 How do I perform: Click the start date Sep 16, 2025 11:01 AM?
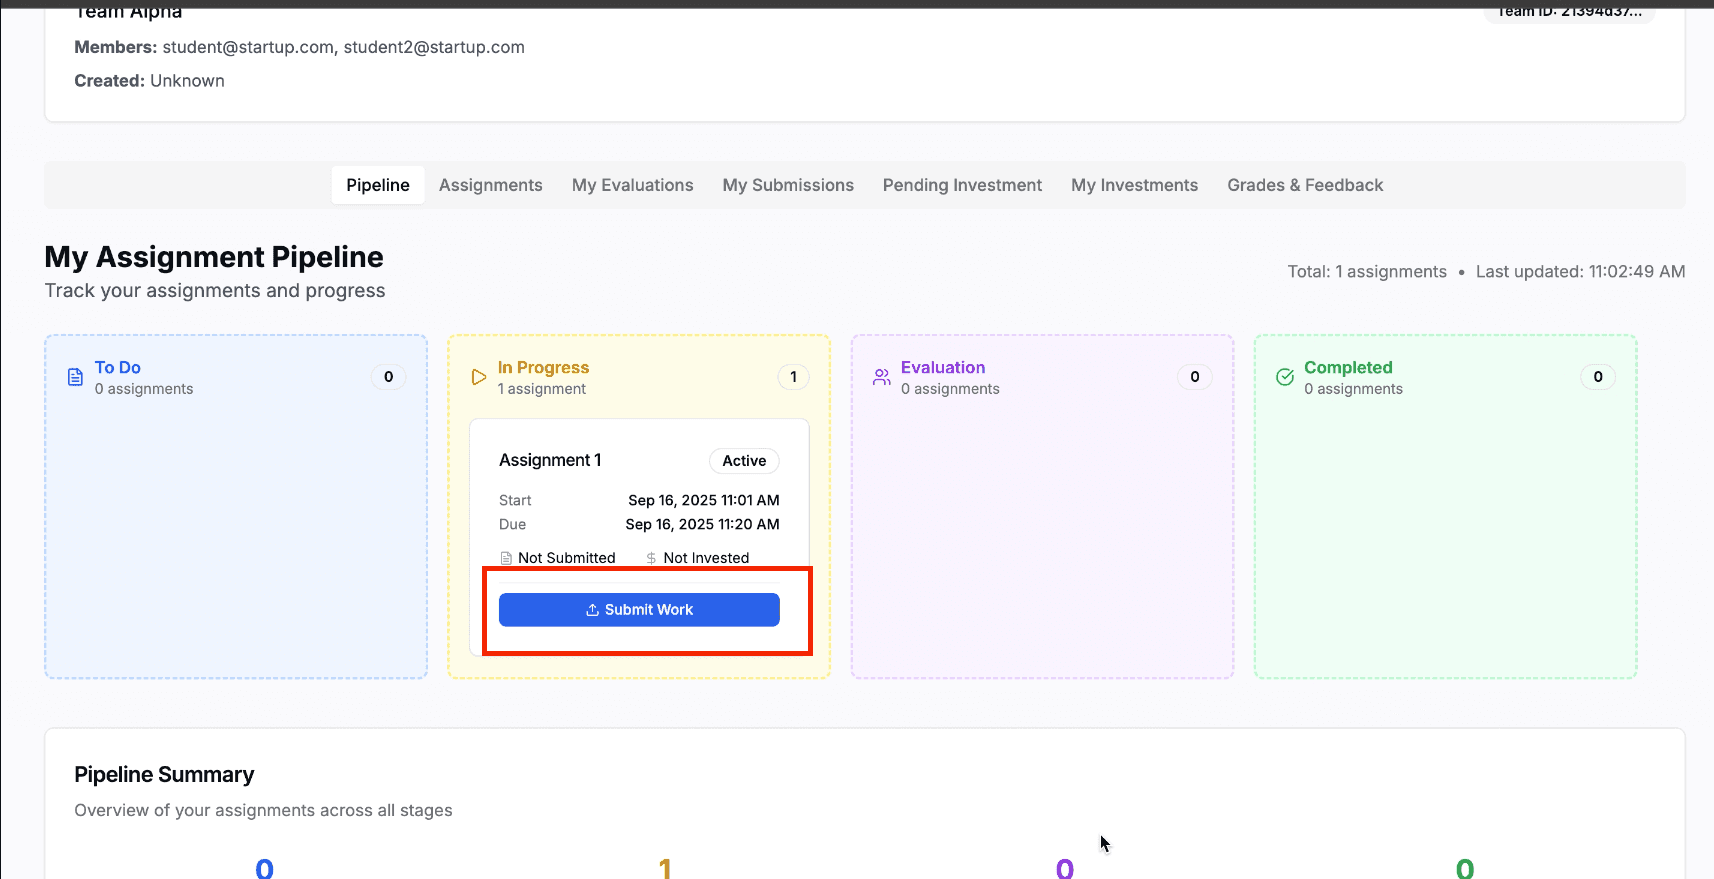coord(704,500)
